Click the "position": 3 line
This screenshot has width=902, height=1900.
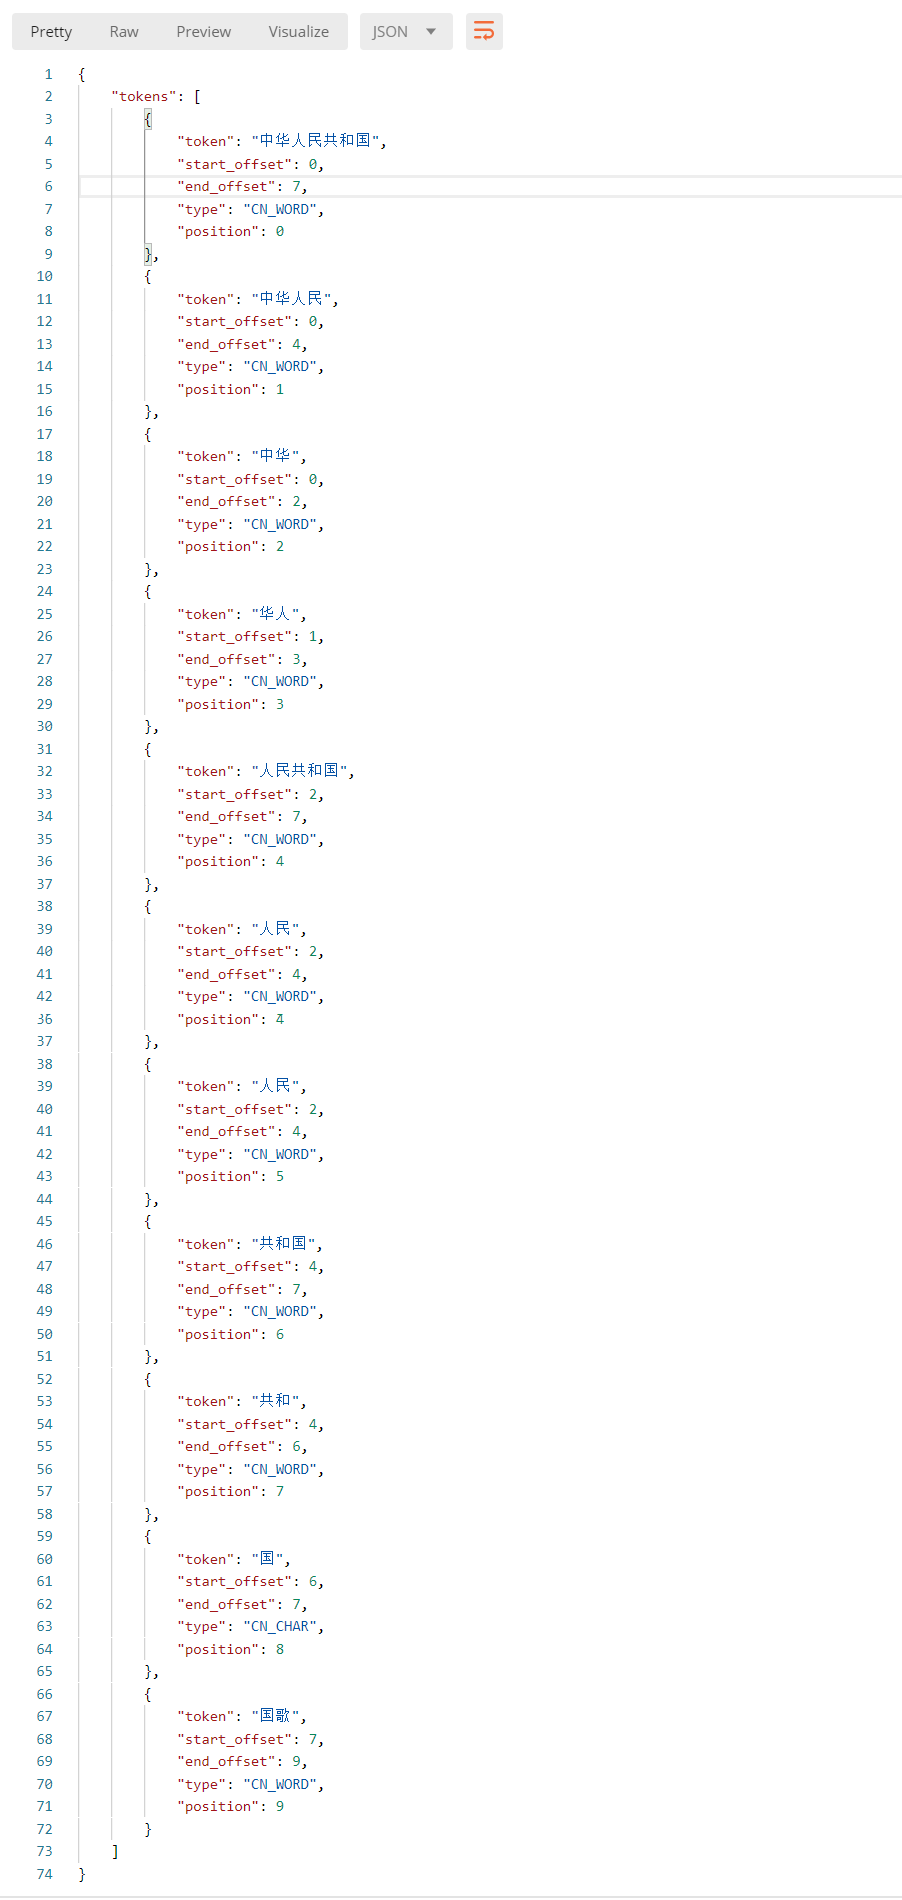click(231, 704)
